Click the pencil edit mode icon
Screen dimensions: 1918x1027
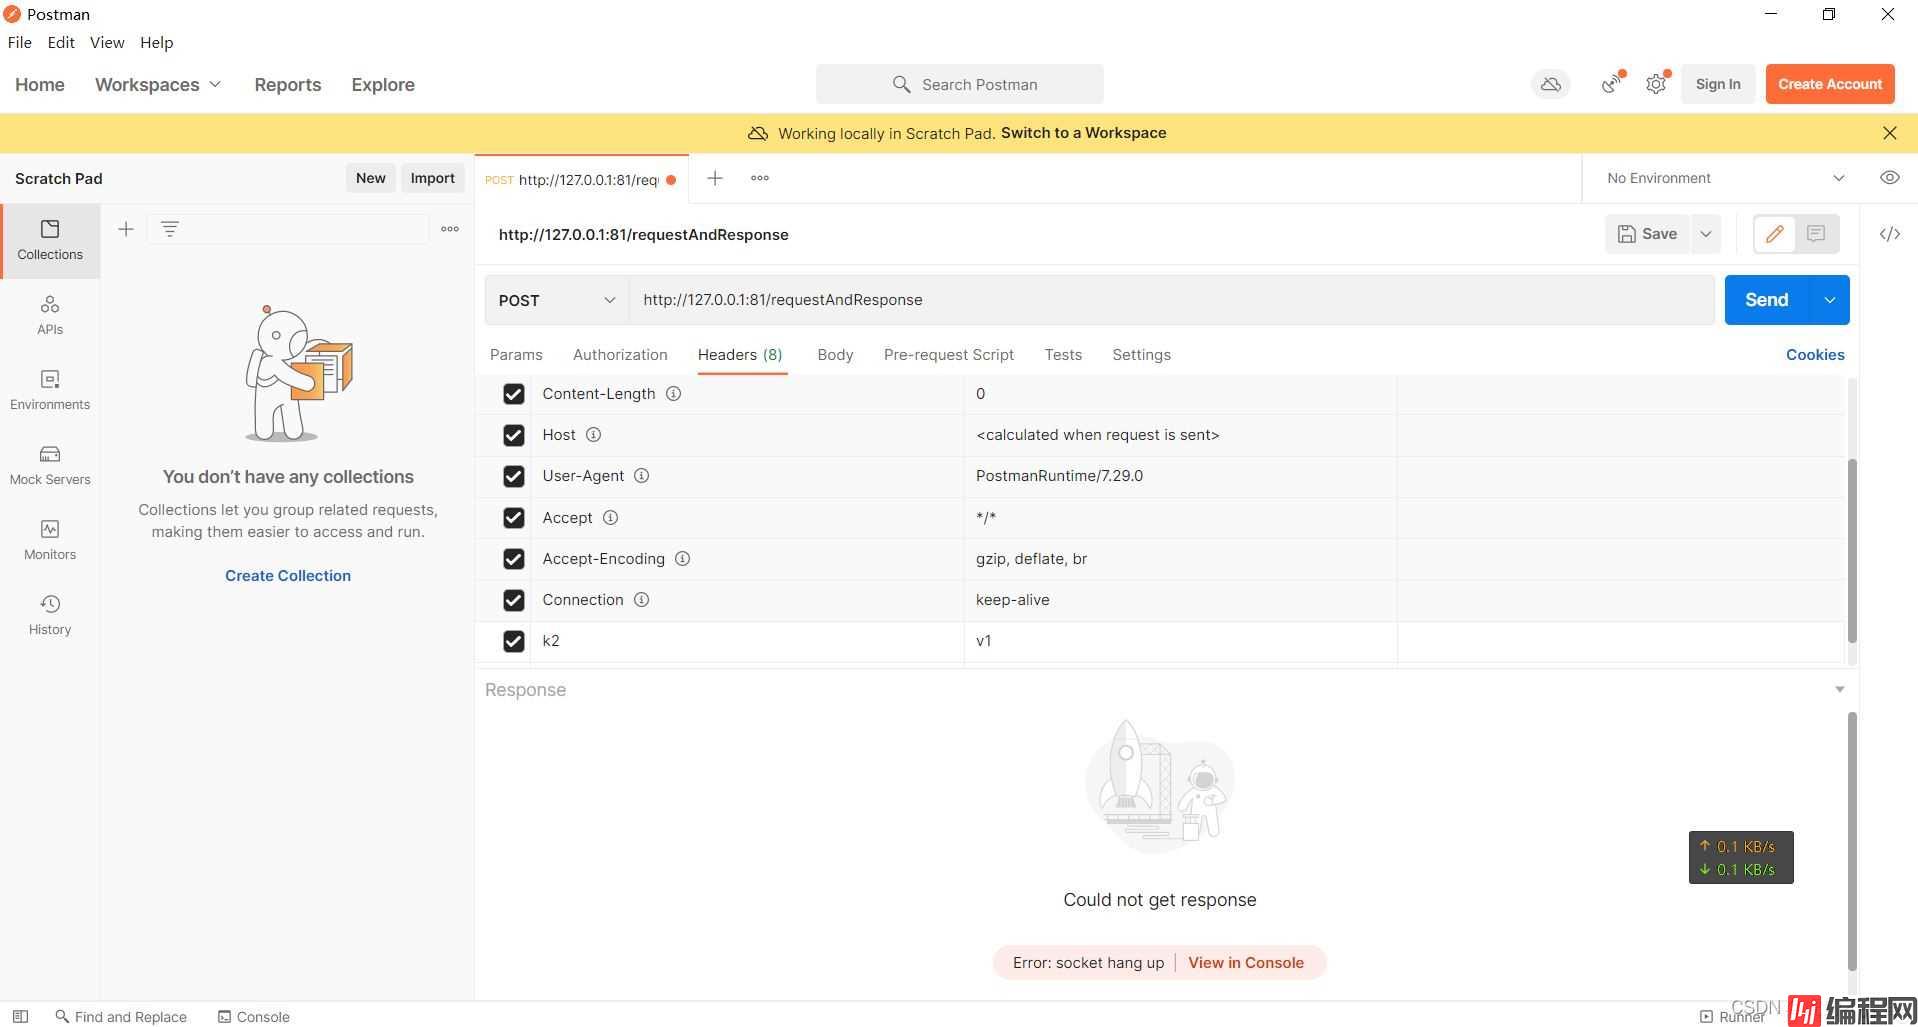pos(1775,234)
